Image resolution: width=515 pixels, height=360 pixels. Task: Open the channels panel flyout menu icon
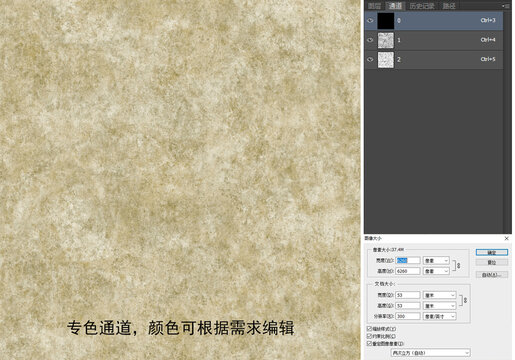(506, 6)
